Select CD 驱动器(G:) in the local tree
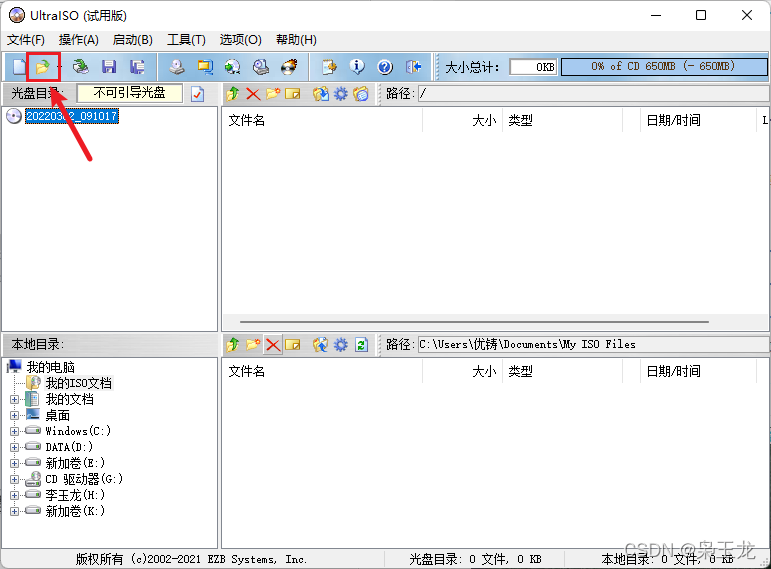 click(84, 479)
